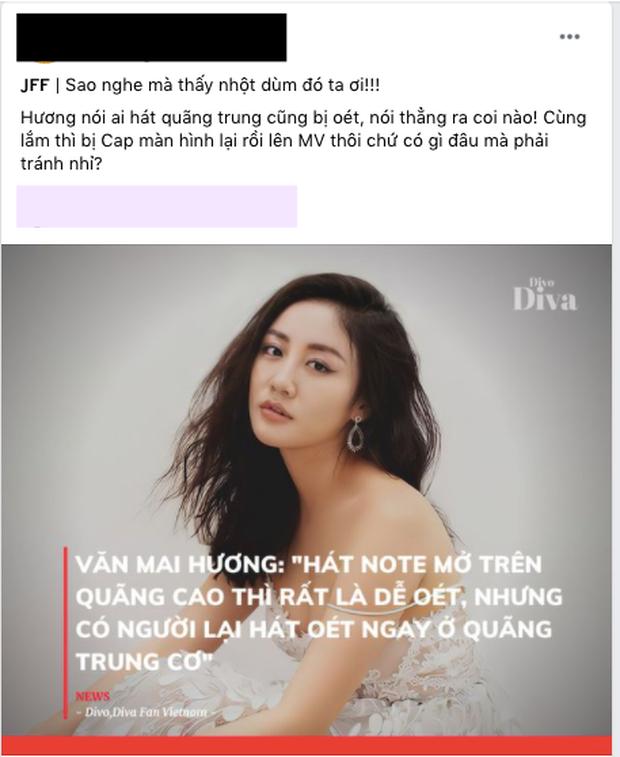Click the 'TRUNG CƠ' last headline line
Screen dimensions: 620x757
144,661
